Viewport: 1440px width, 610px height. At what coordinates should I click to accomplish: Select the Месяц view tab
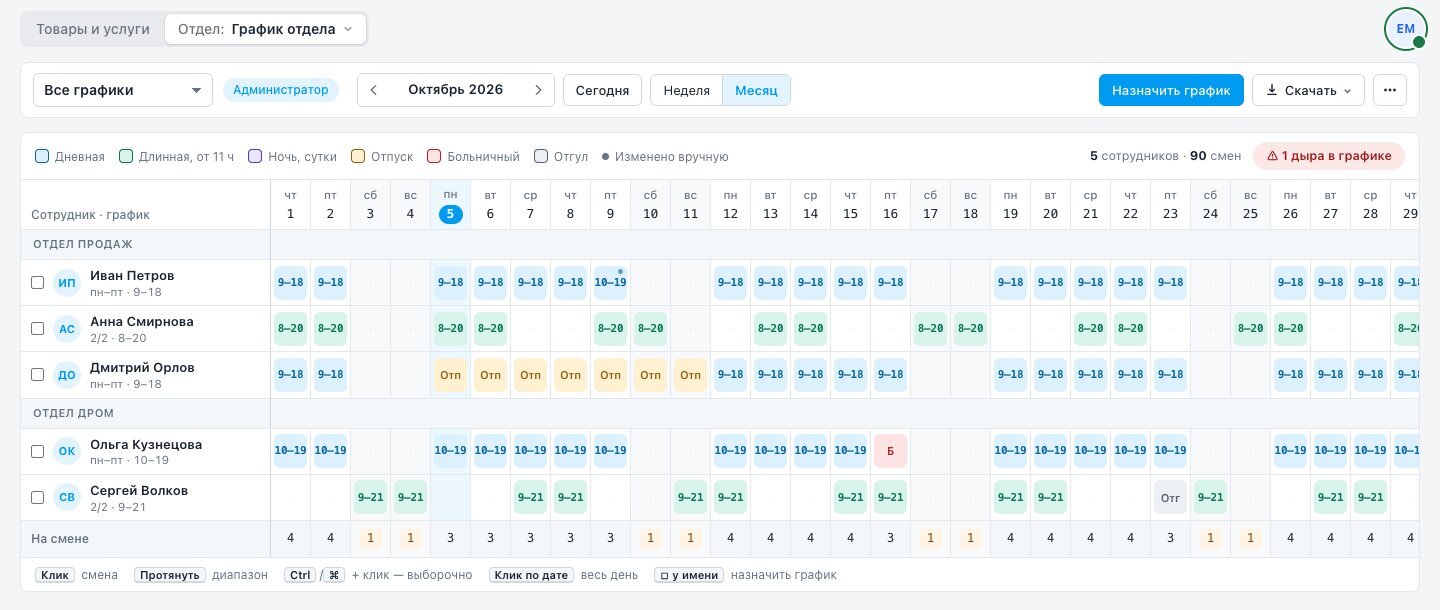tap(756, 90)
